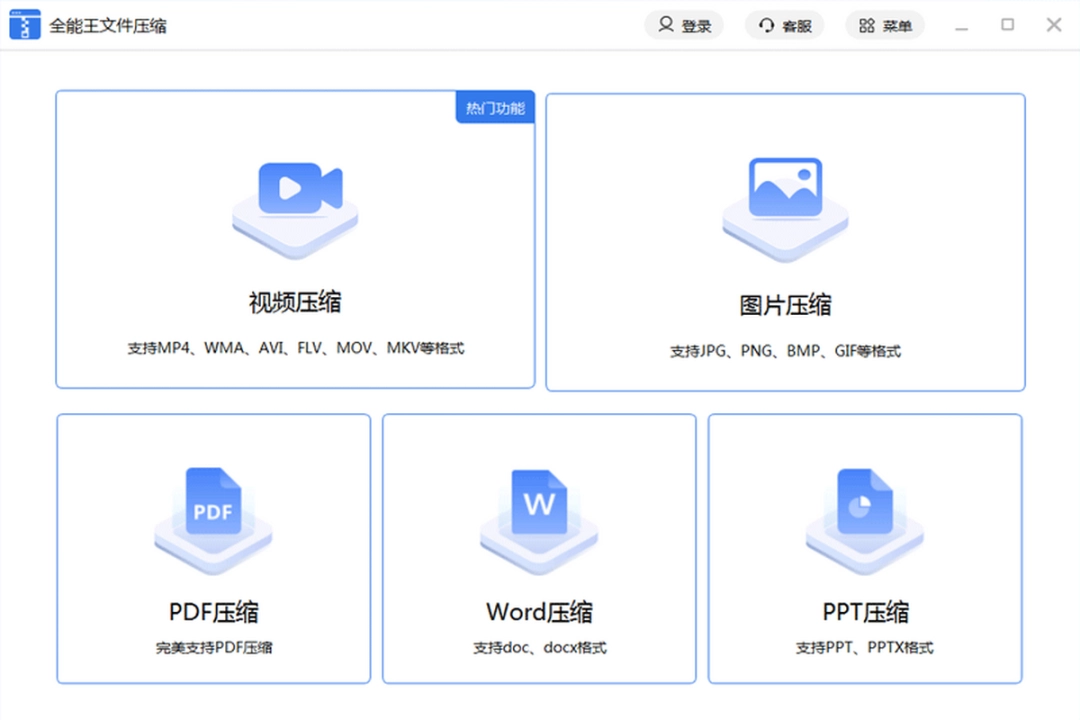Click the grid icon next to 菜单
This screenshot has height=720, width=1080.
(866, 25)
